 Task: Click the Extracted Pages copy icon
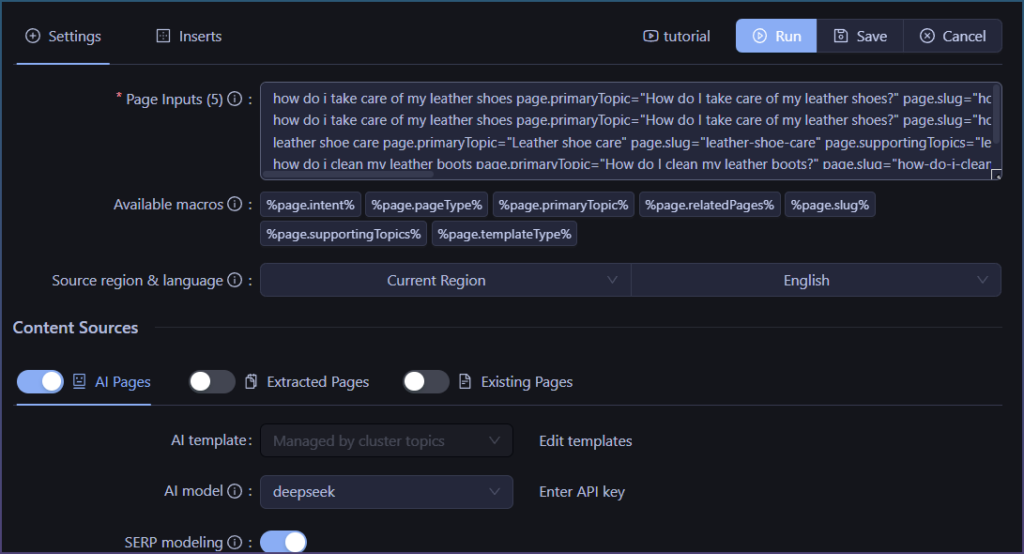[x=251, y=382]
